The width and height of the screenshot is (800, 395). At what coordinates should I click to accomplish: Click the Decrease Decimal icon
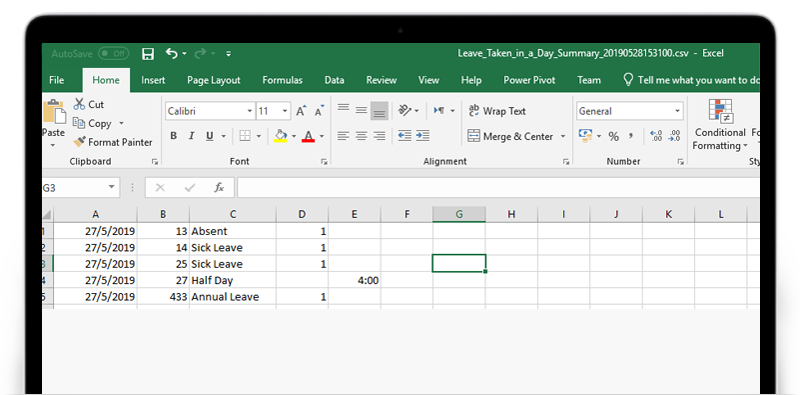tap(674, 136)
